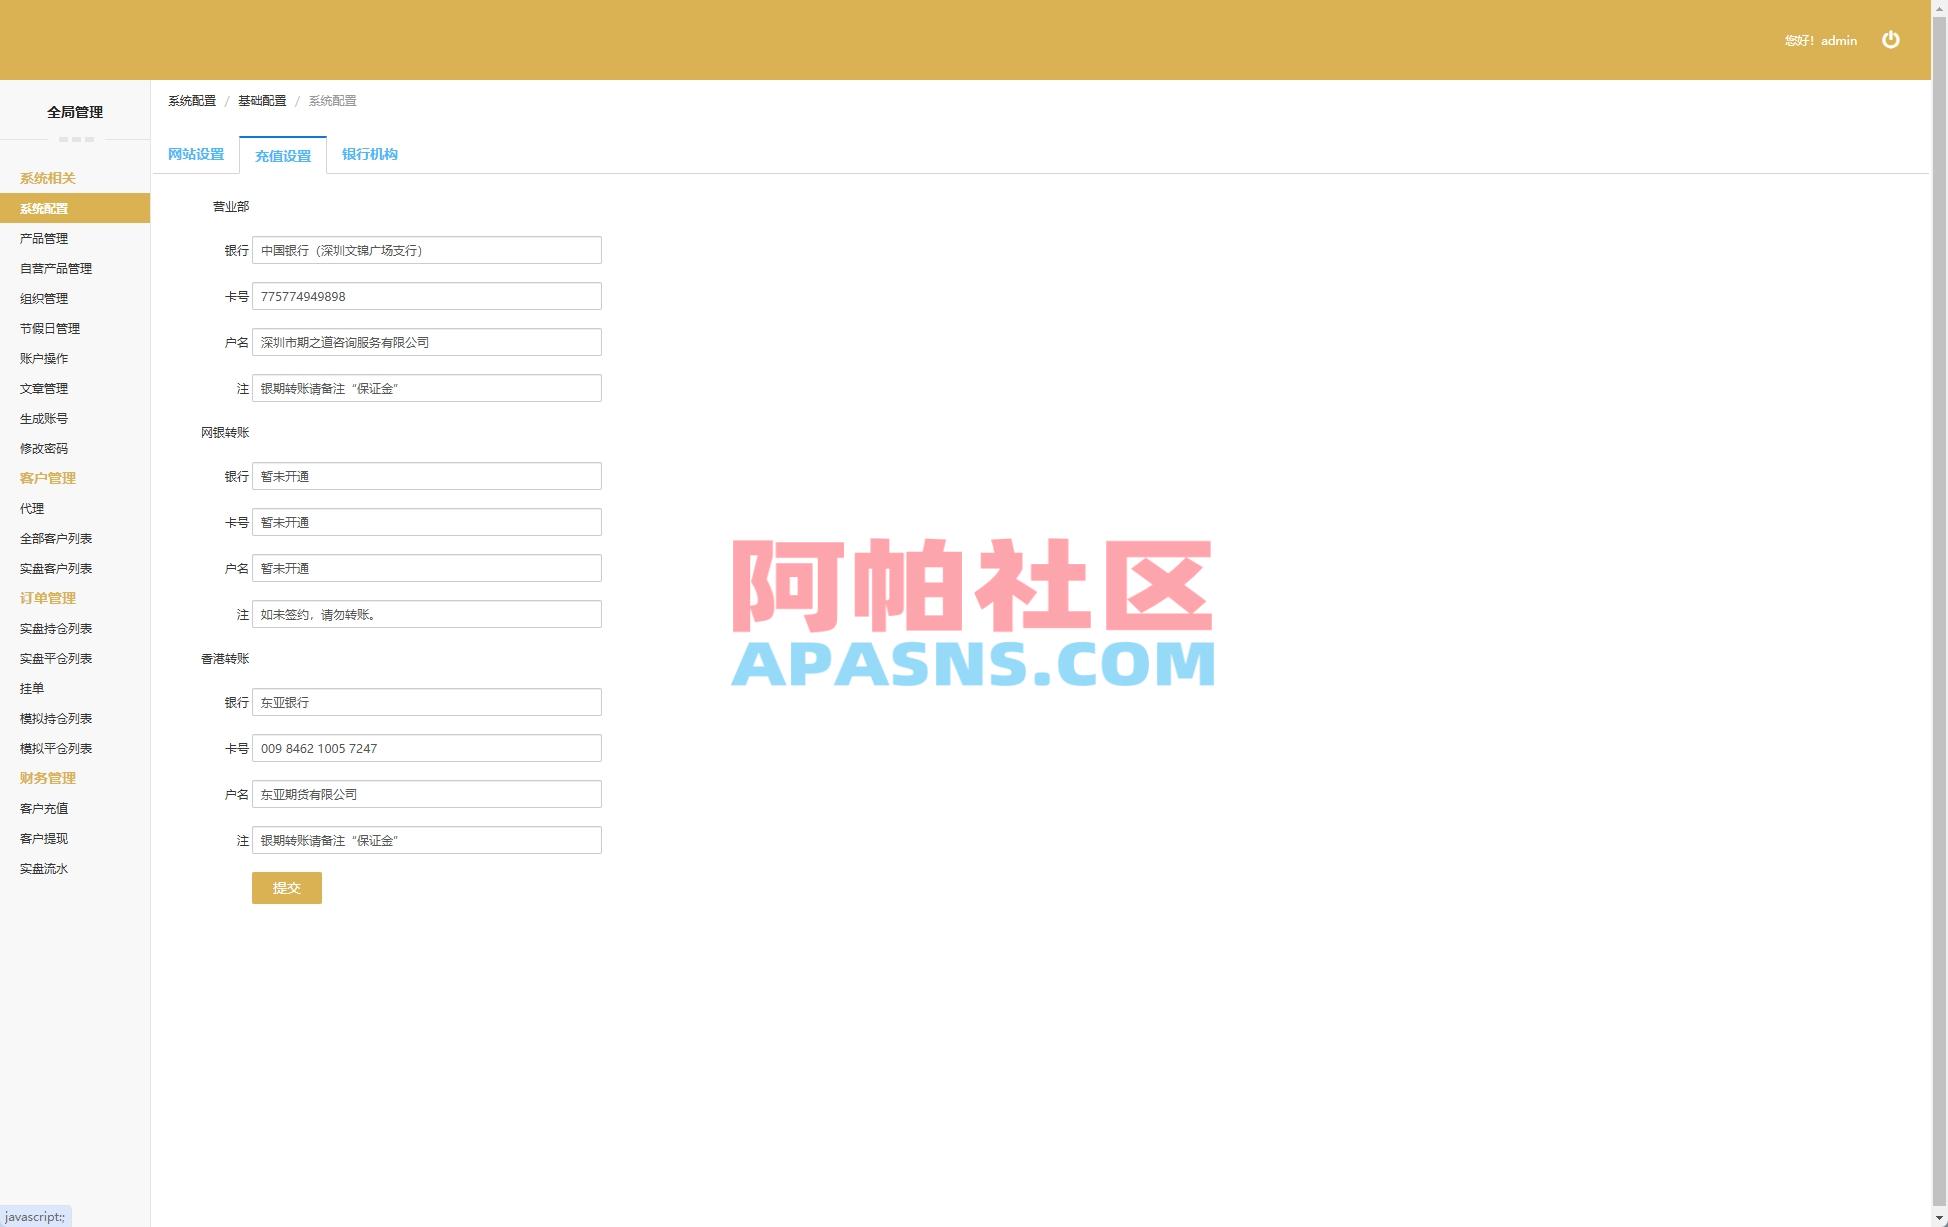This screenshot has height=1227, width=1948.
Task: Click 基础配置 in the breadcrumb
Action: (x=263, y=100)
